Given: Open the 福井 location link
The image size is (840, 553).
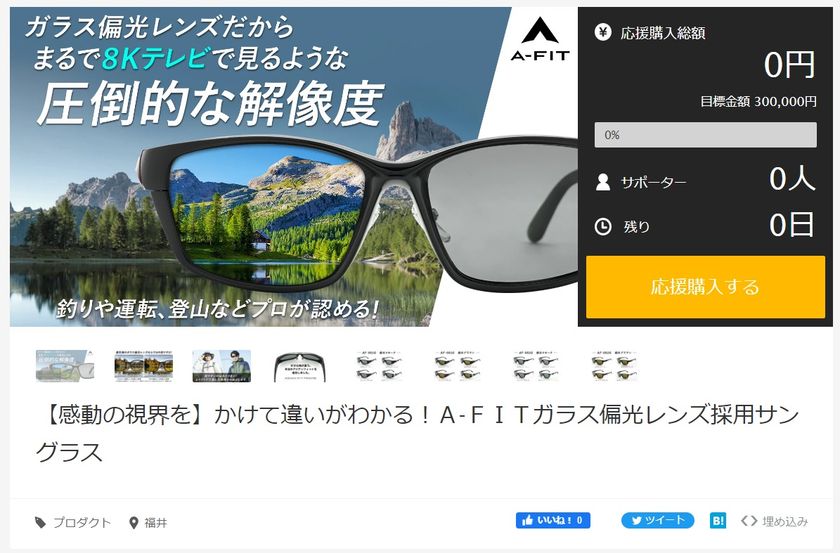Looking at the screenshot, I should [x=156, y=522].
